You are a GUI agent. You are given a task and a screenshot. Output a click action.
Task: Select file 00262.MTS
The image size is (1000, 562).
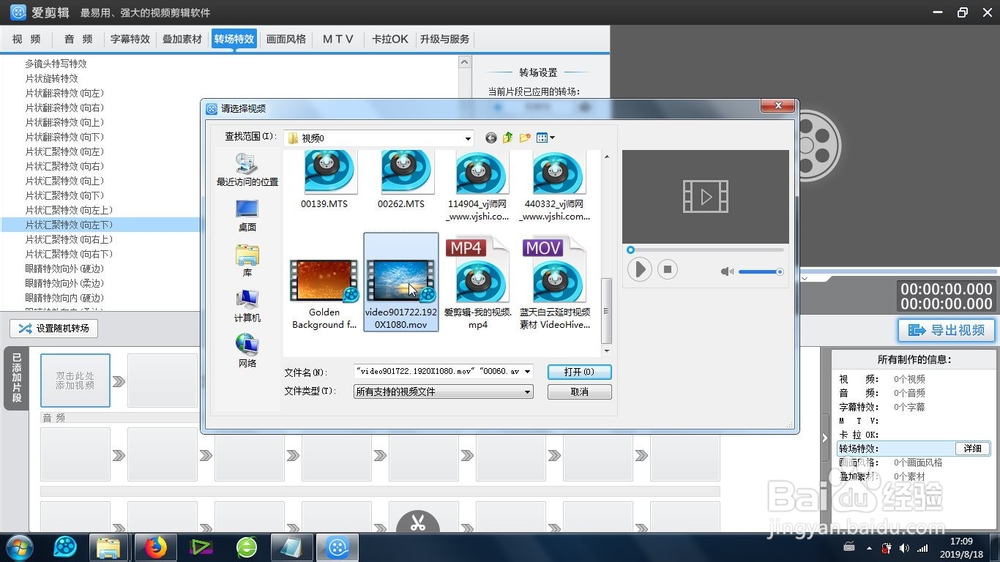pos(401,181)
